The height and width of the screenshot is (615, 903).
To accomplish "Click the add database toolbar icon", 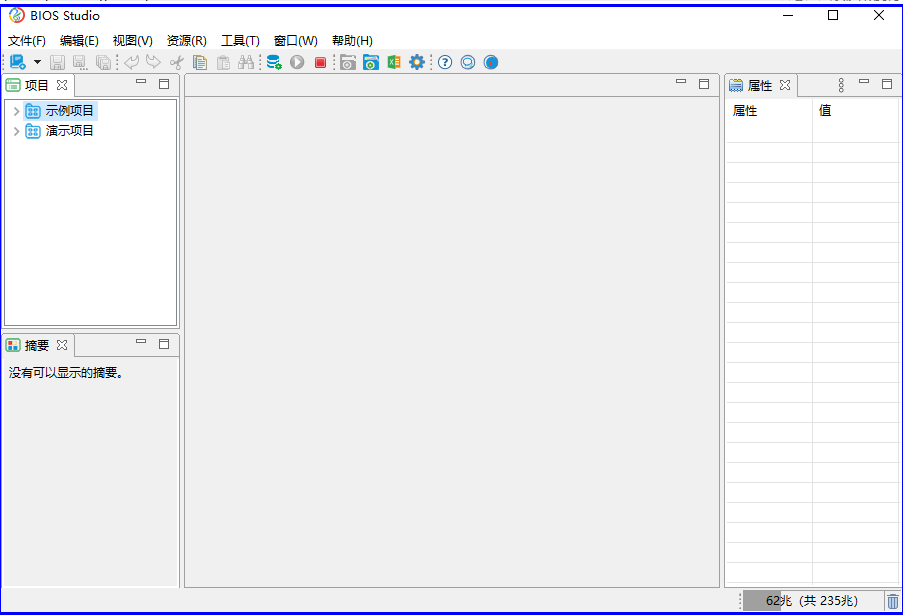I will (273, 62).
